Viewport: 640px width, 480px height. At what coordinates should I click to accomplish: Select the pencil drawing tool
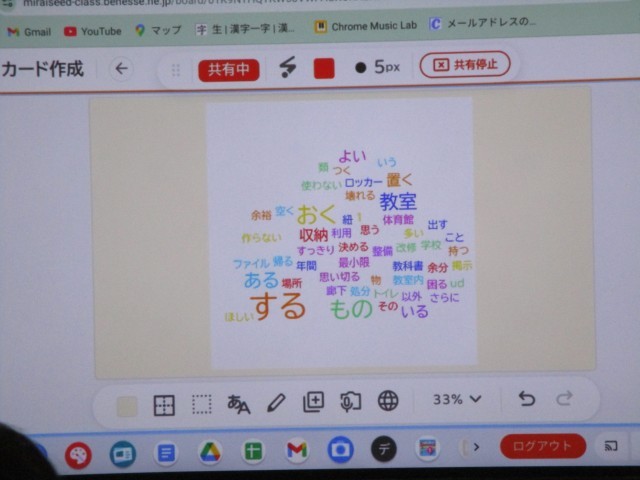click(276, 403)
